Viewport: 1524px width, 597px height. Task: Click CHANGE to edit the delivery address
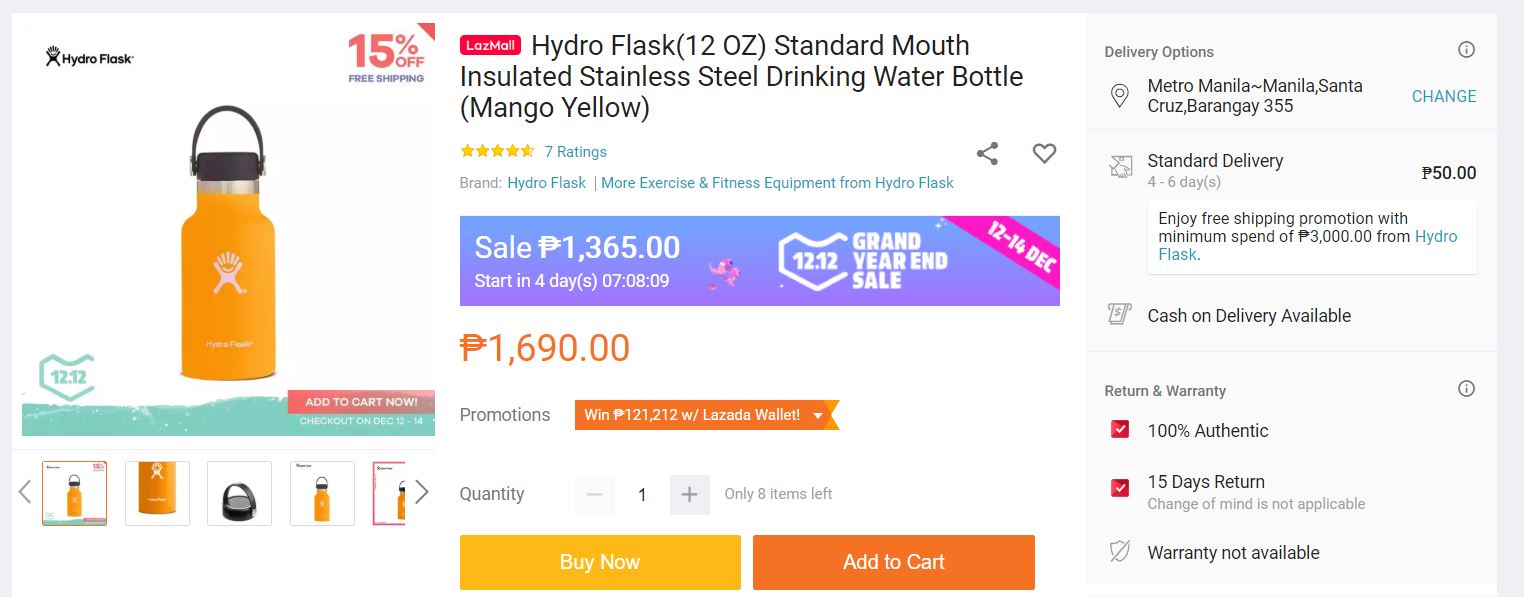pyautogui.click(x=1443, y=96)
